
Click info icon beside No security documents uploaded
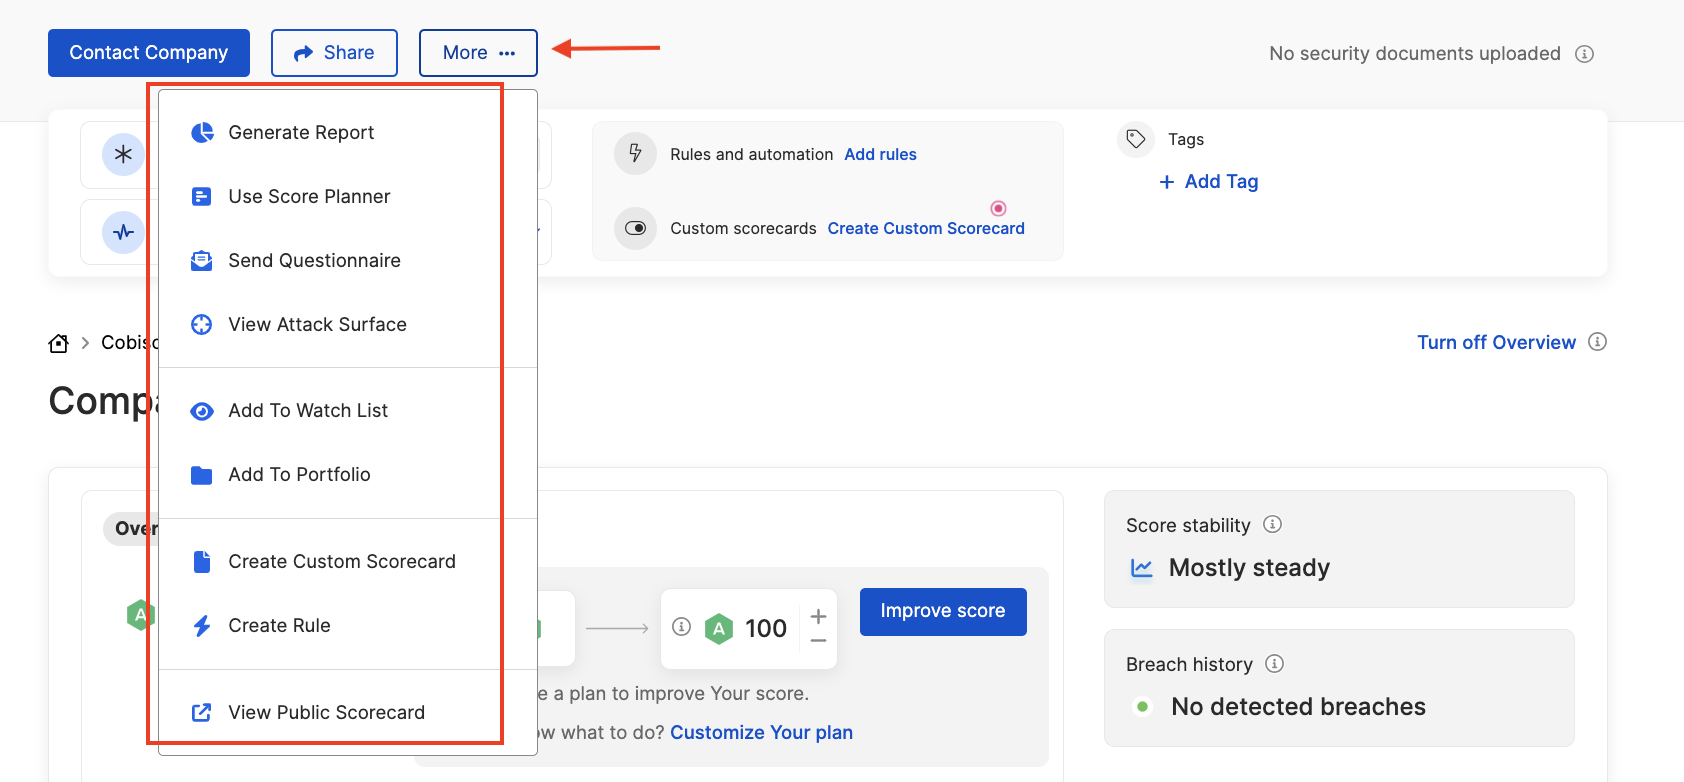(1585, 54)
